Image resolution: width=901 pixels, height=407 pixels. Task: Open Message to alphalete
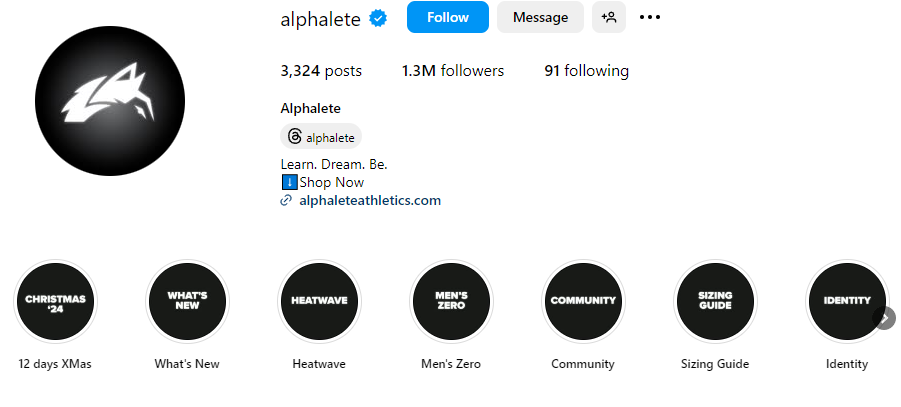tap(540, 17)
